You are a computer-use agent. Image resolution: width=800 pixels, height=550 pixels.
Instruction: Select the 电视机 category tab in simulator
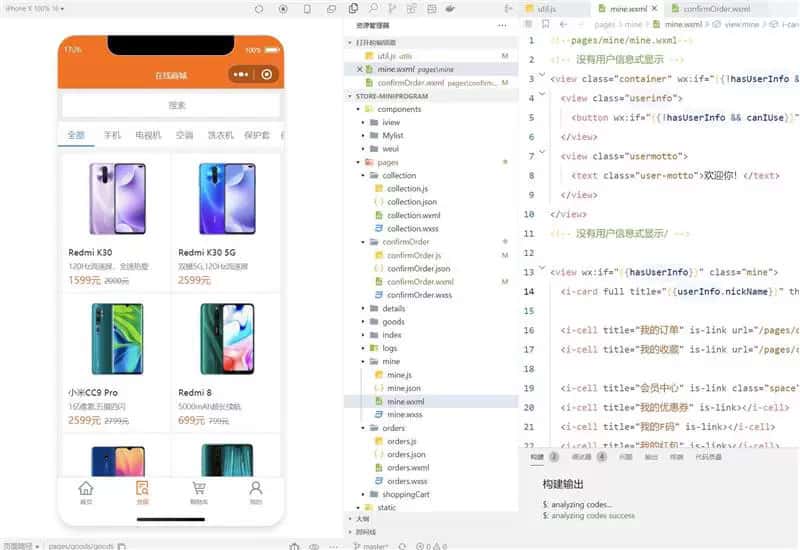[x=148, y=135]
